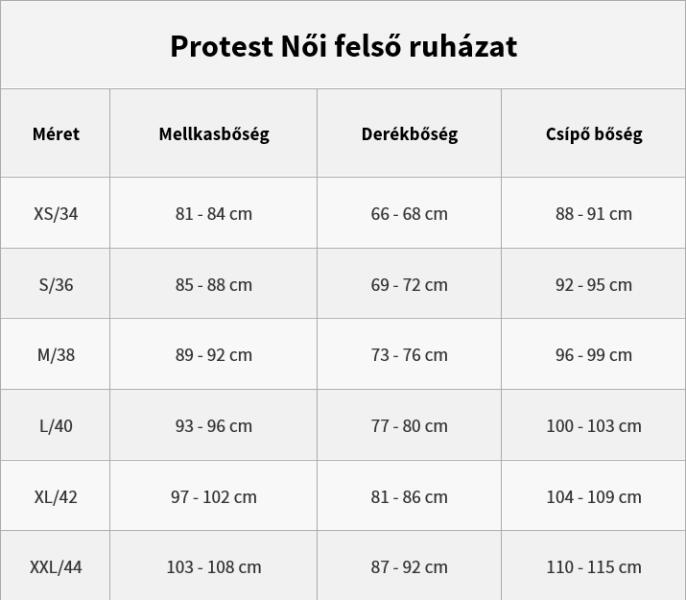Select the Derékbőség column header

click(410, 134)
